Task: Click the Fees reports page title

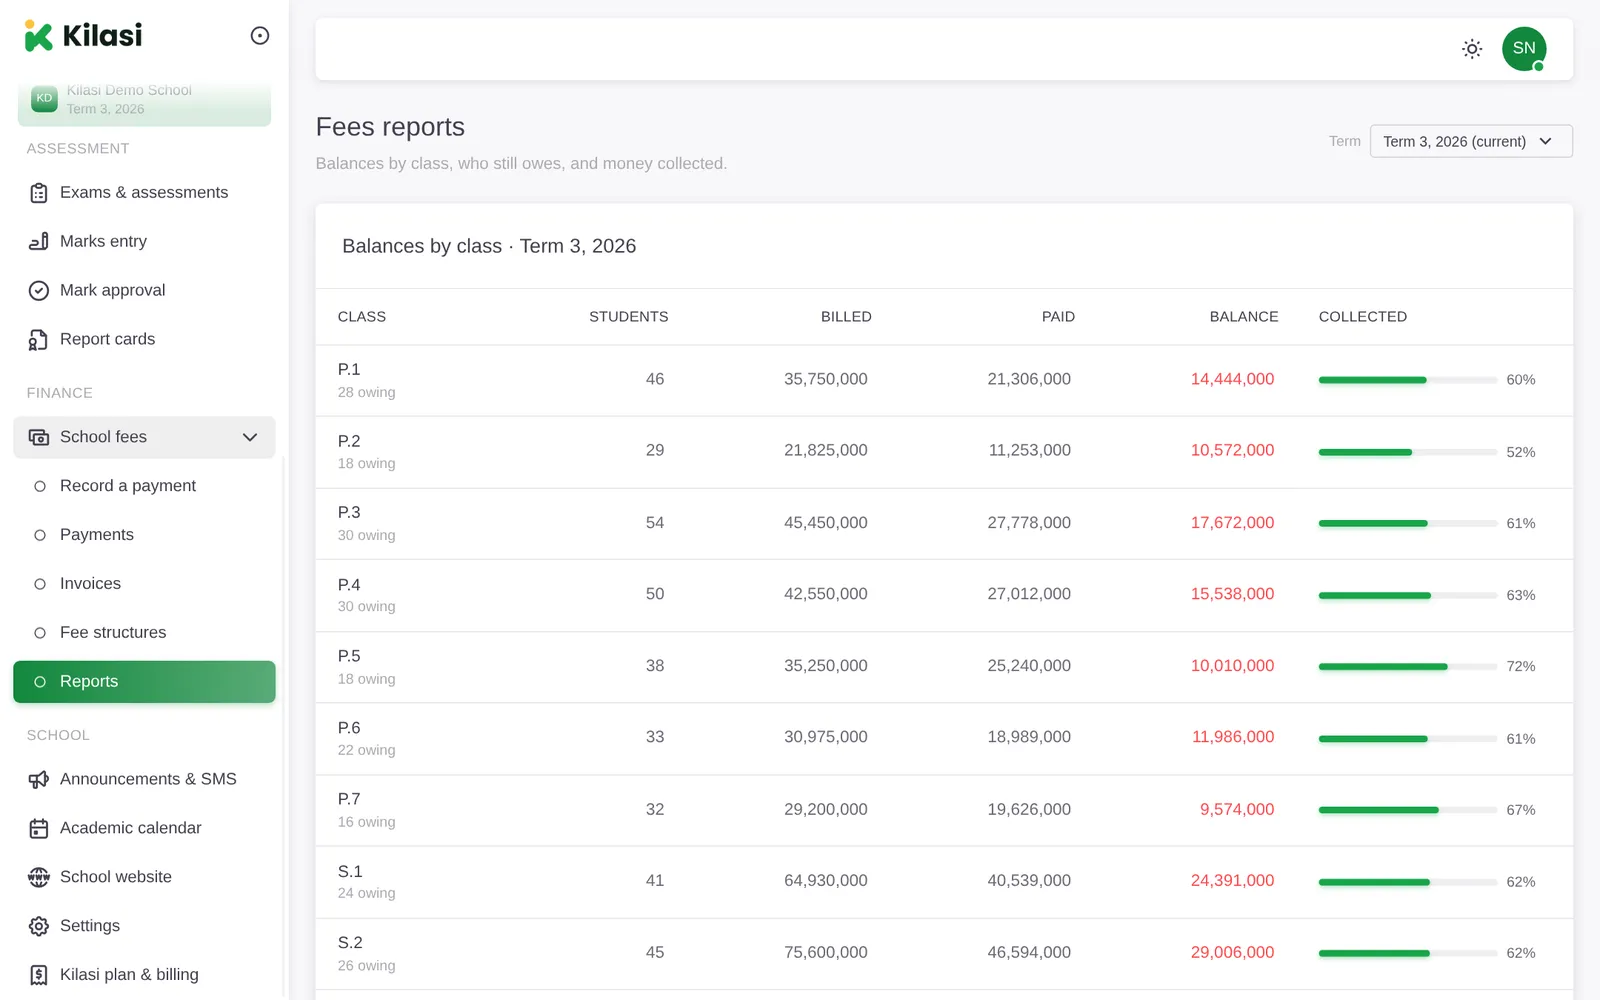Action: [x=390, y=127]
